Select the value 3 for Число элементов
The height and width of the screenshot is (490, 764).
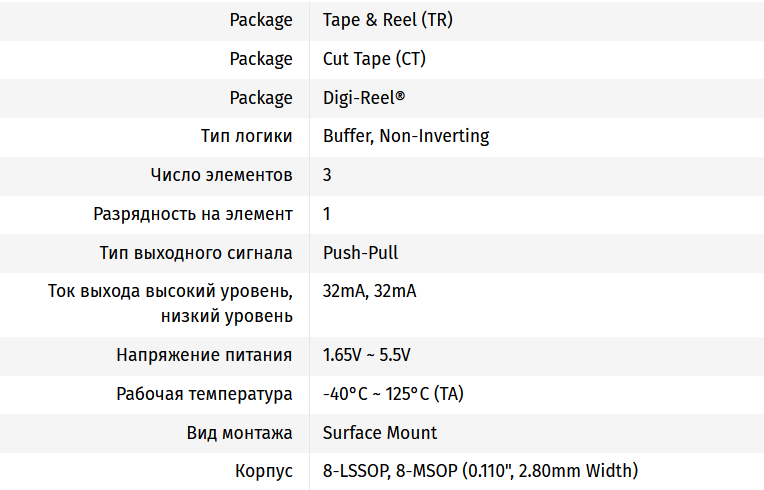(x=328, y=175)
